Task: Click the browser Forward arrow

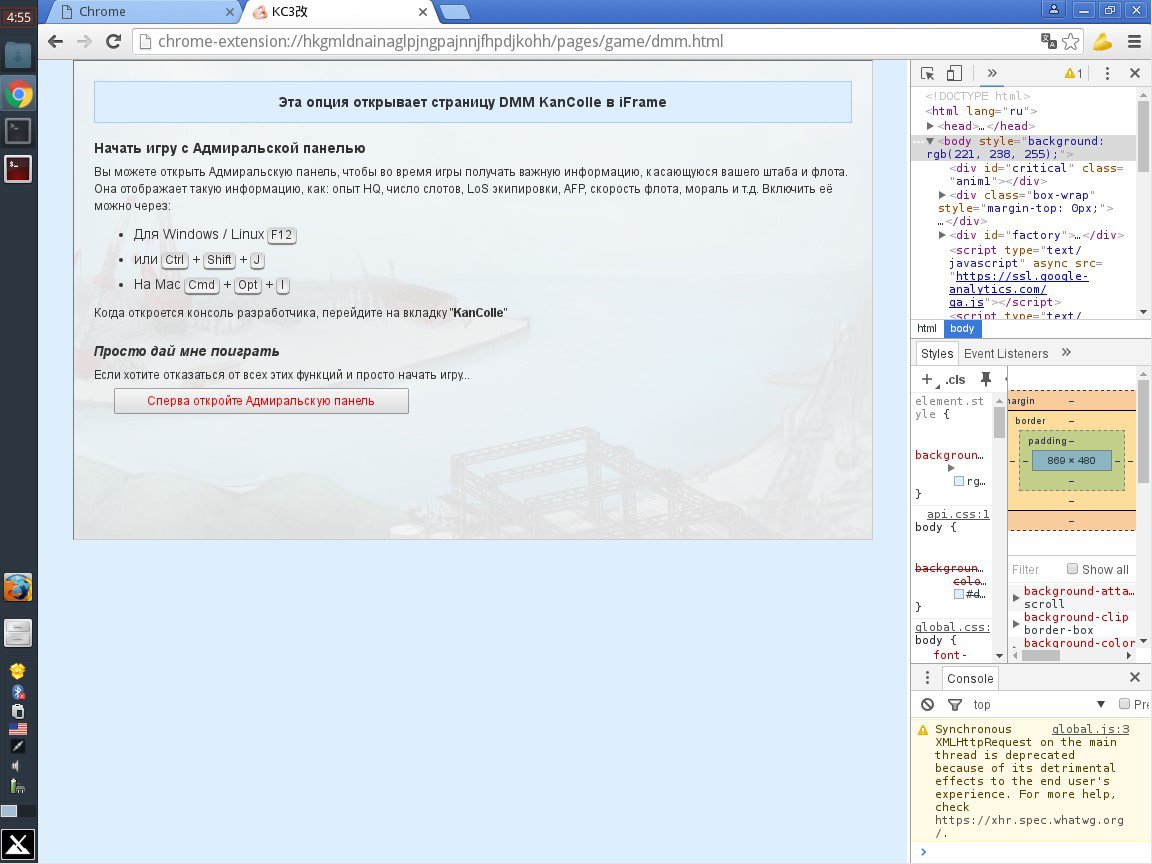Action: (x=84, y=41)
